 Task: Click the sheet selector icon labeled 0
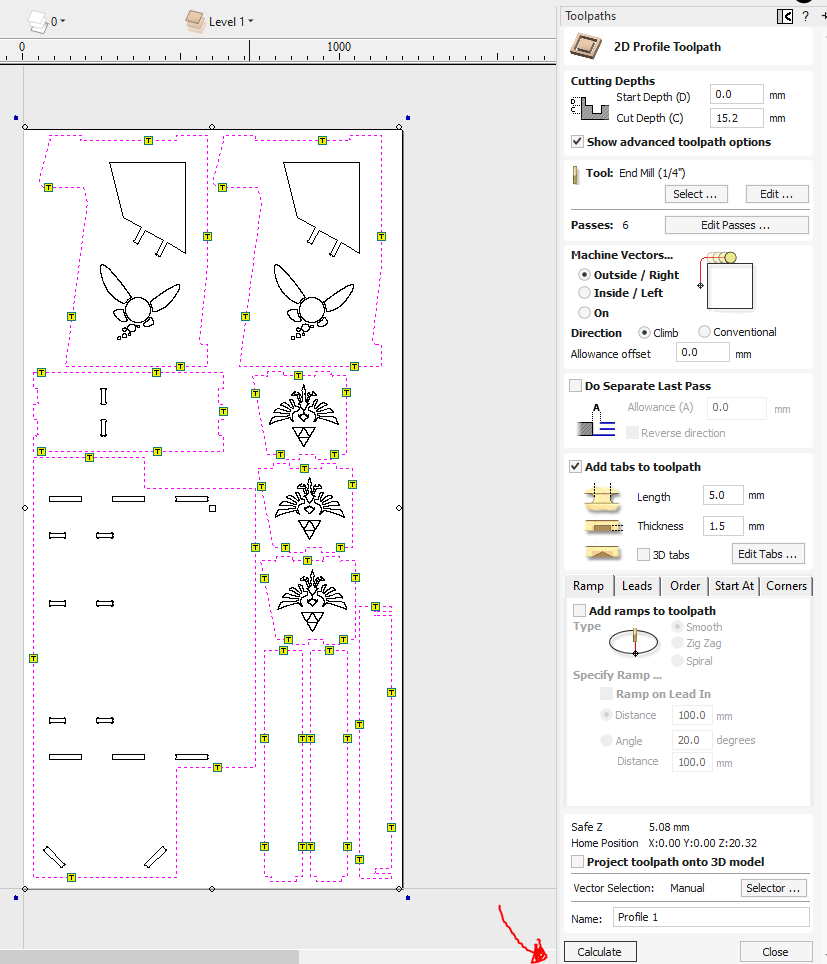38,22
